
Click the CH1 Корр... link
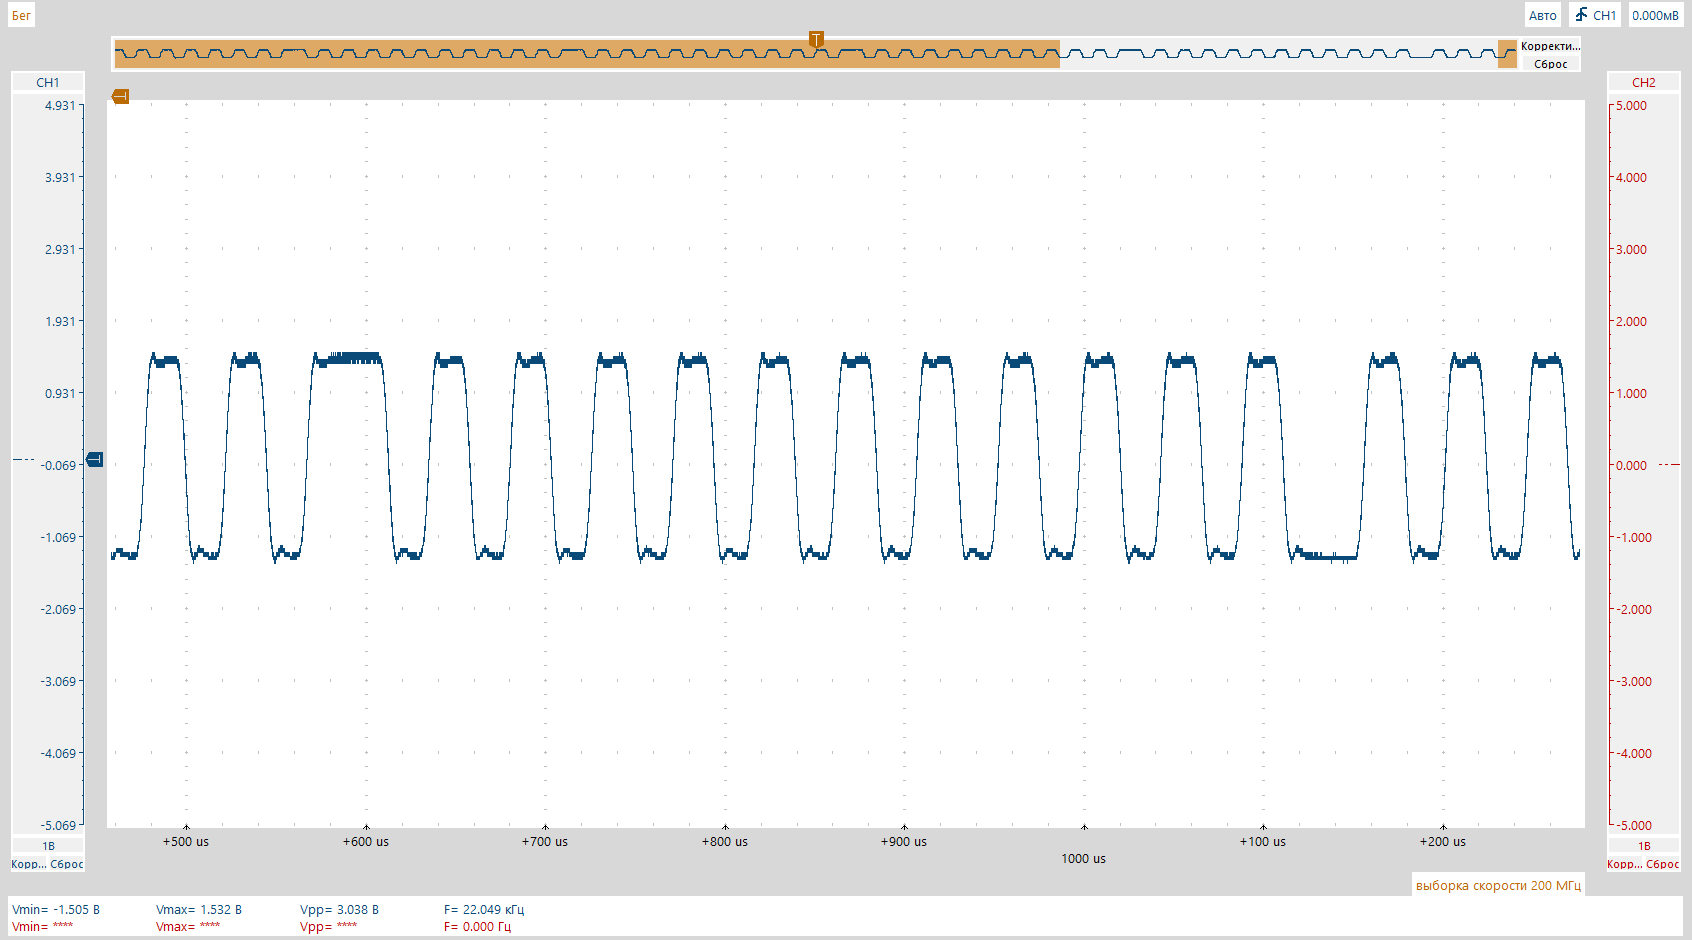[28, 864]
